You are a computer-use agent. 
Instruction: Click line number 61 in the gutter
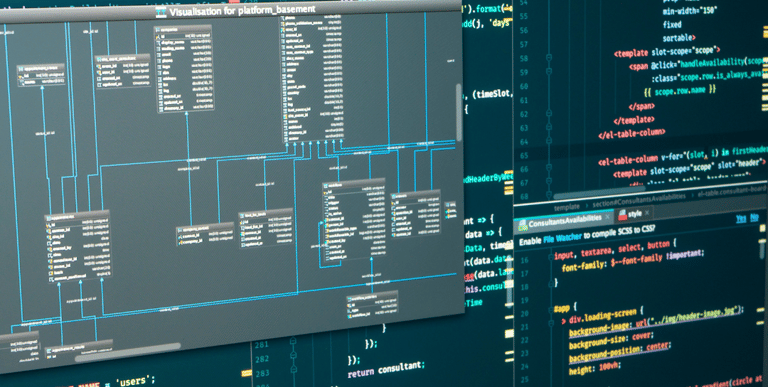click(523, 100)
